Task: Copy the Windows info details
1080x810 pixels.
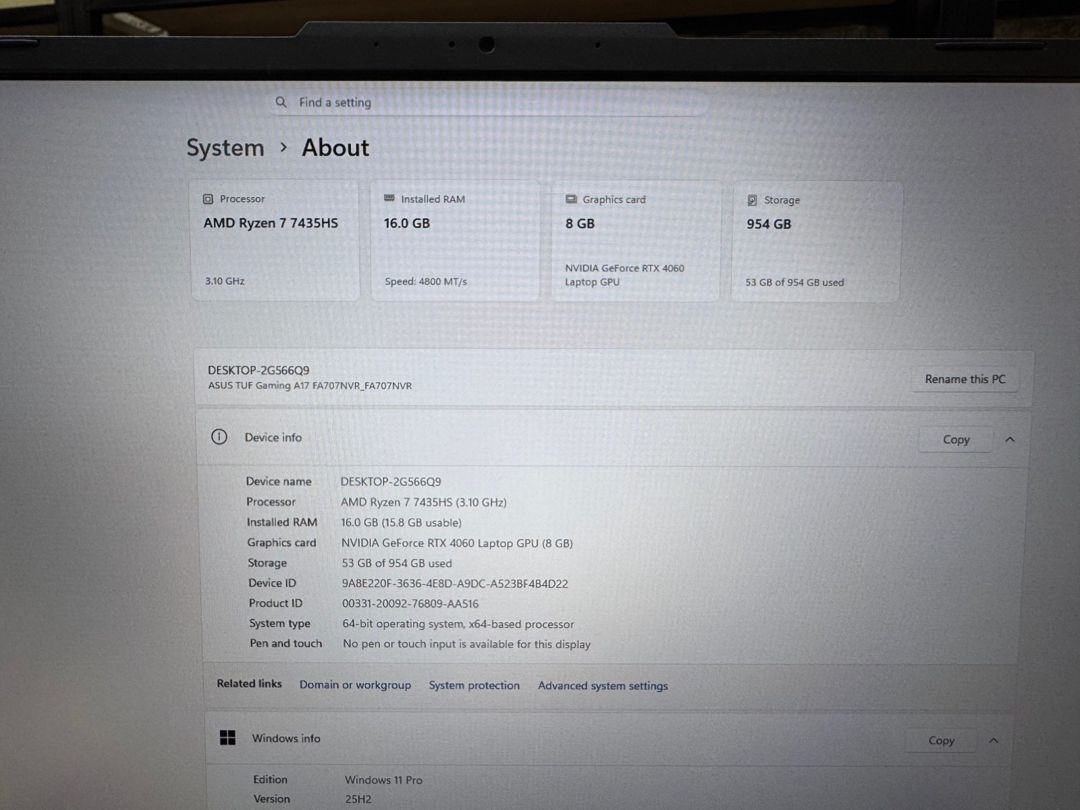Action: (x=941, y=740)
